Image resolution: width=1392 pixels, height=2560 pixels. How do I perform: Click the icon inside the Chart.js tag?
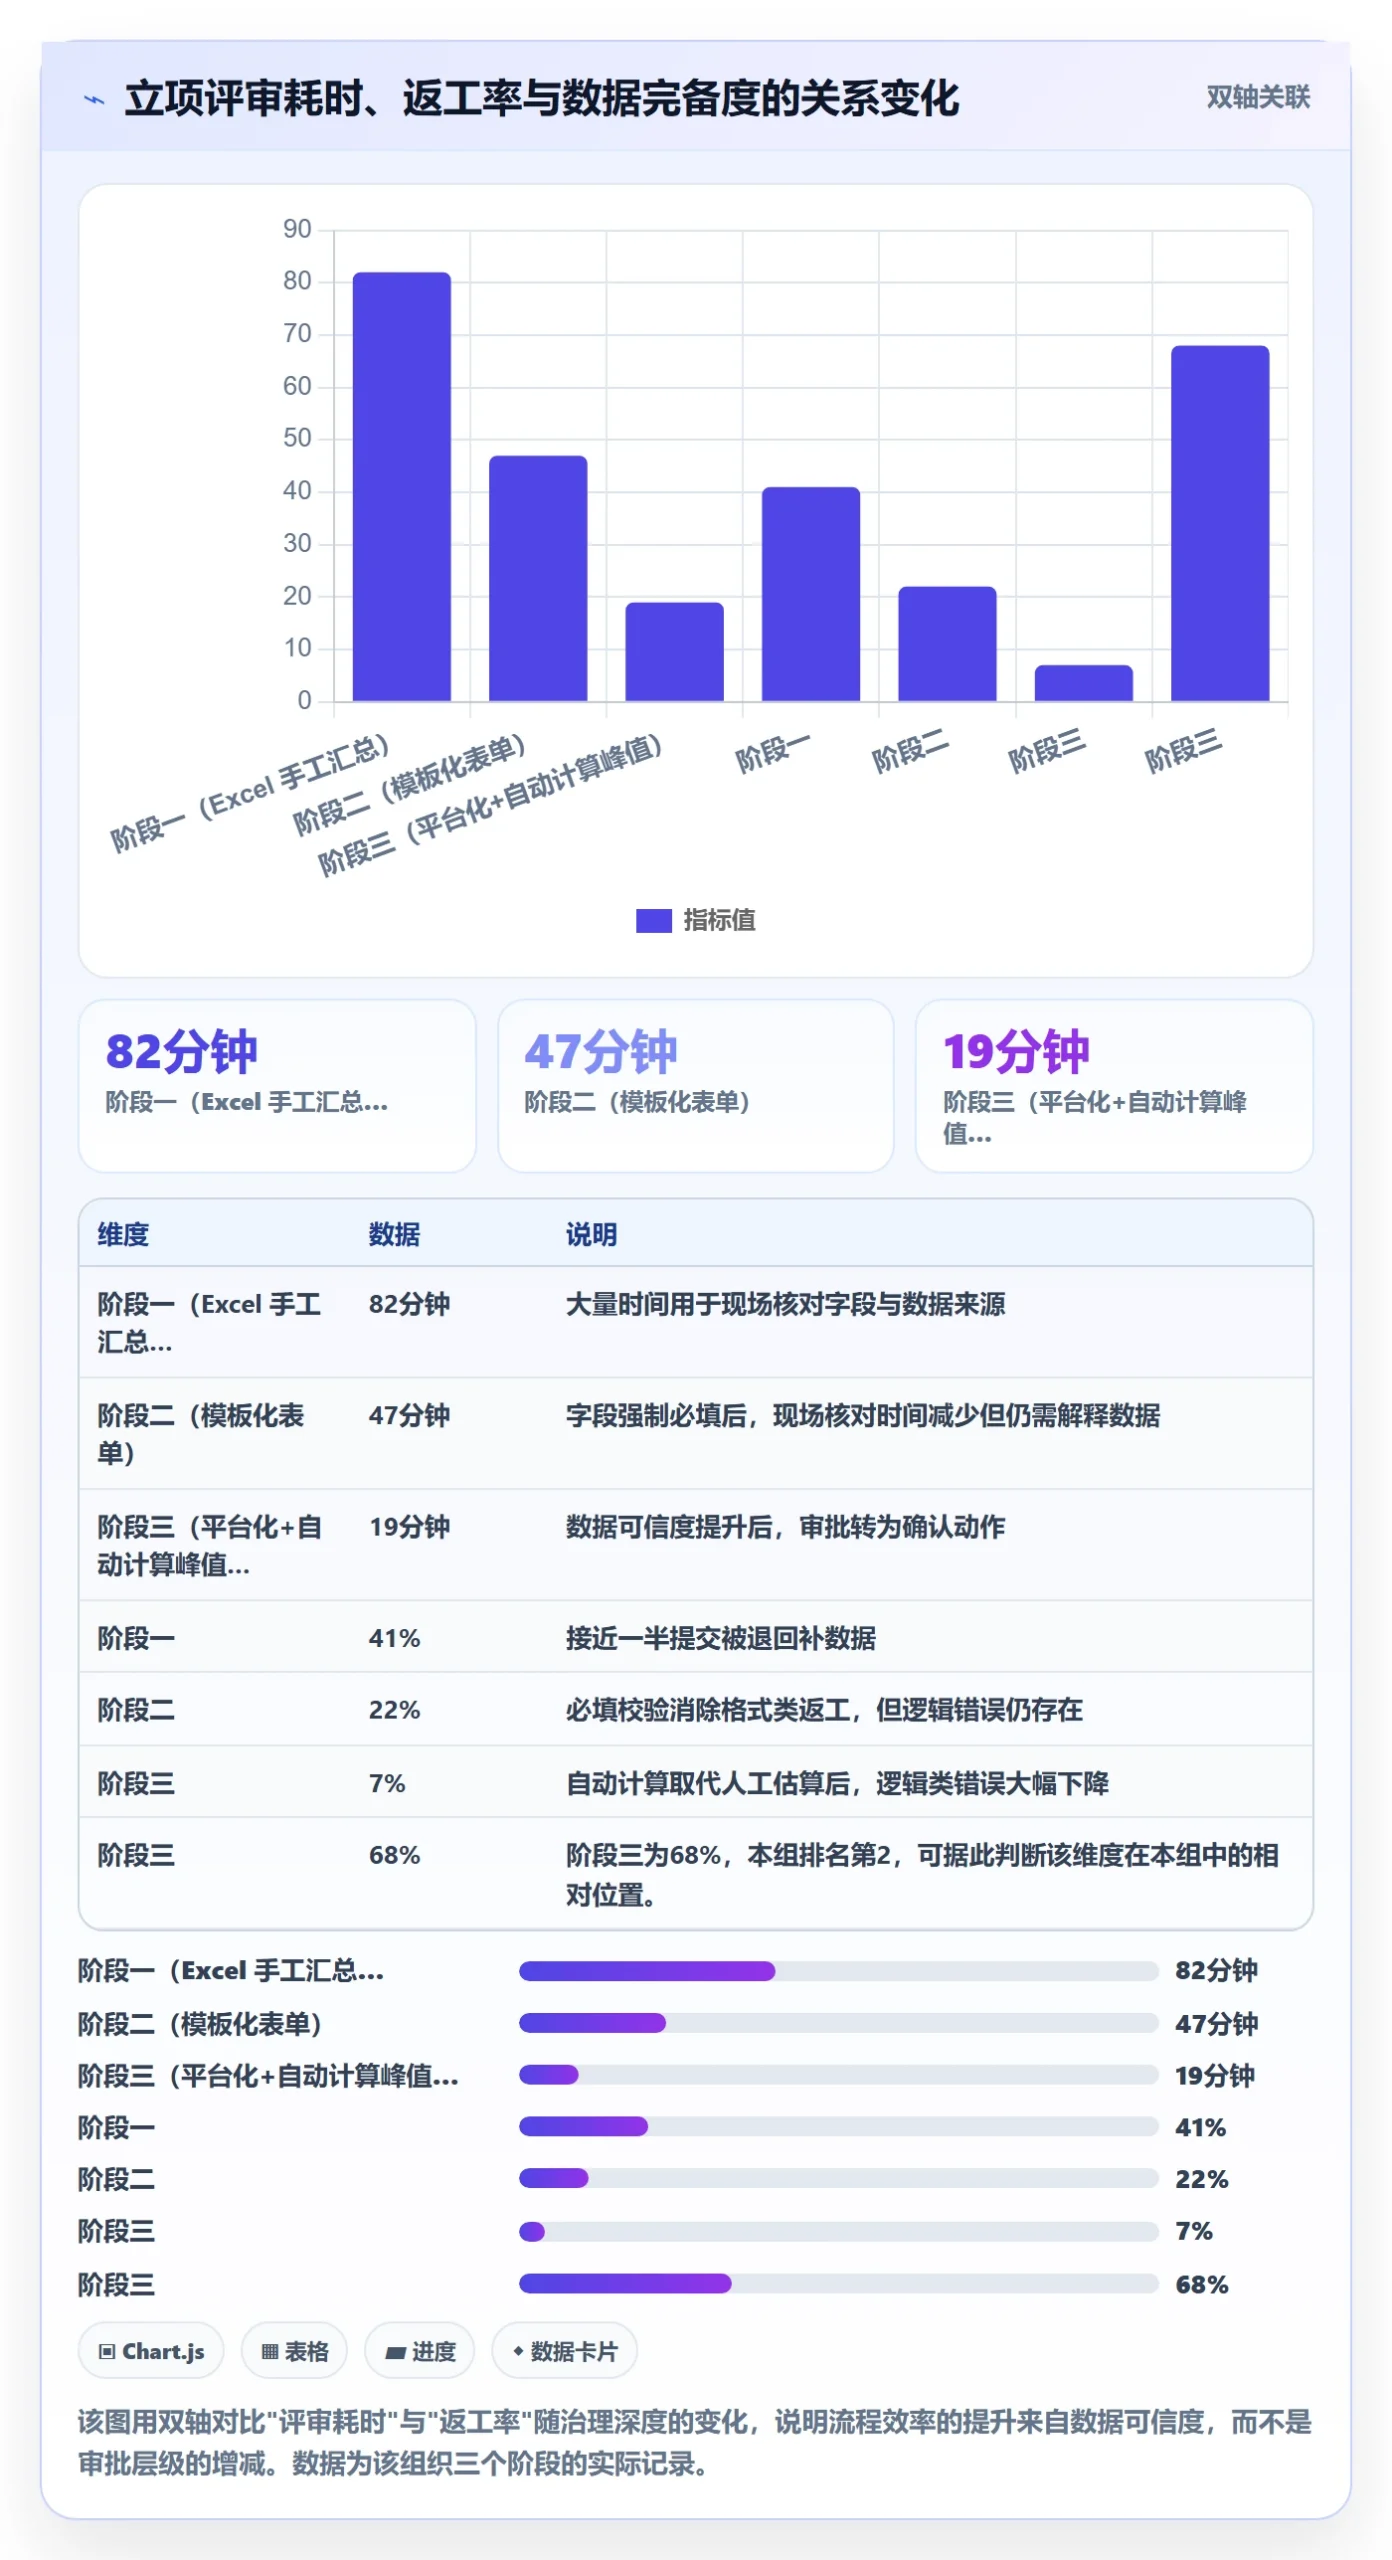point(107,2352)
